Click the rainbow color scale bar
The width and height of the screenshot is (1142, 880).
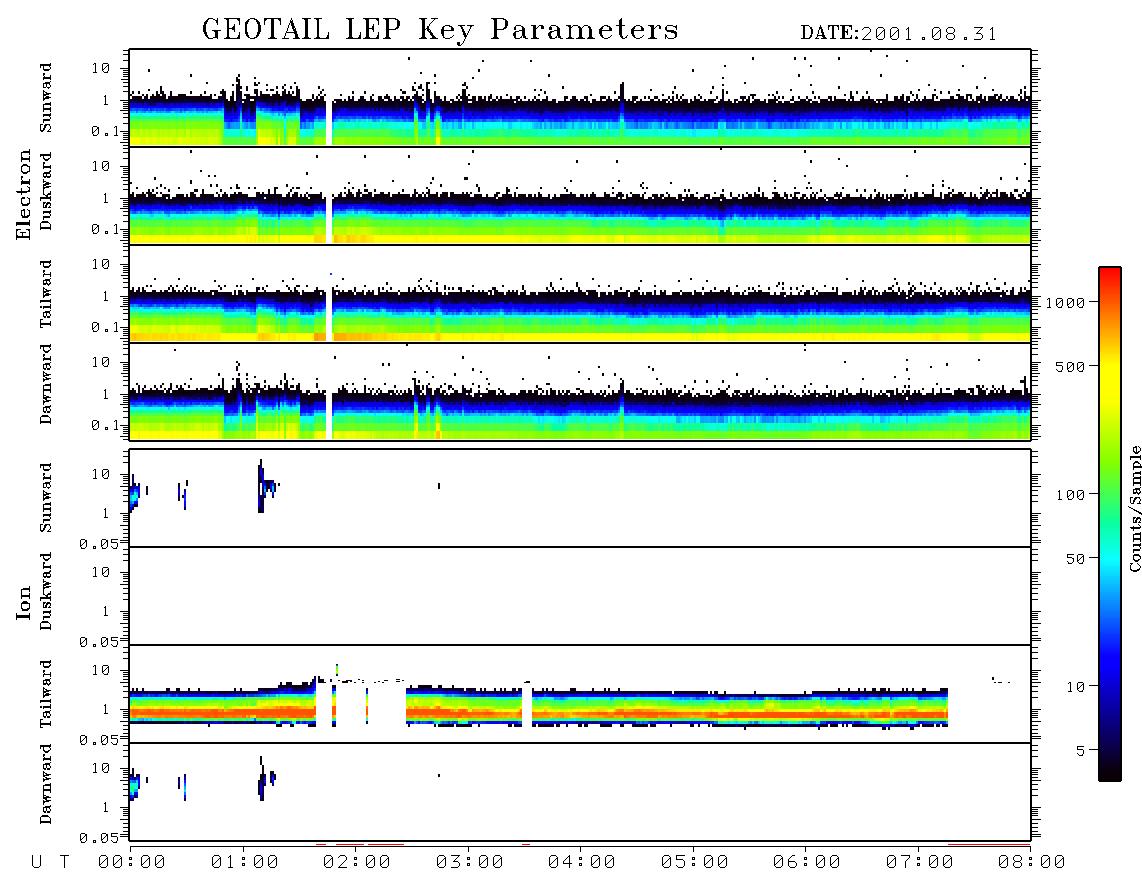1110,524
